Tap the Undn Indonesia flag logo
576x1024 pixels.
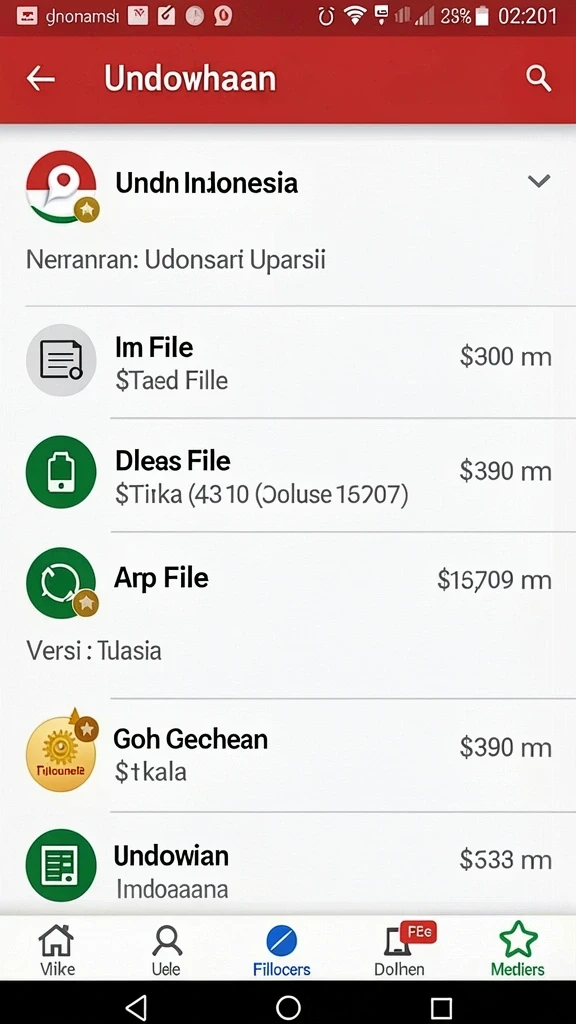pyautogui.click(x=61, y=186)
